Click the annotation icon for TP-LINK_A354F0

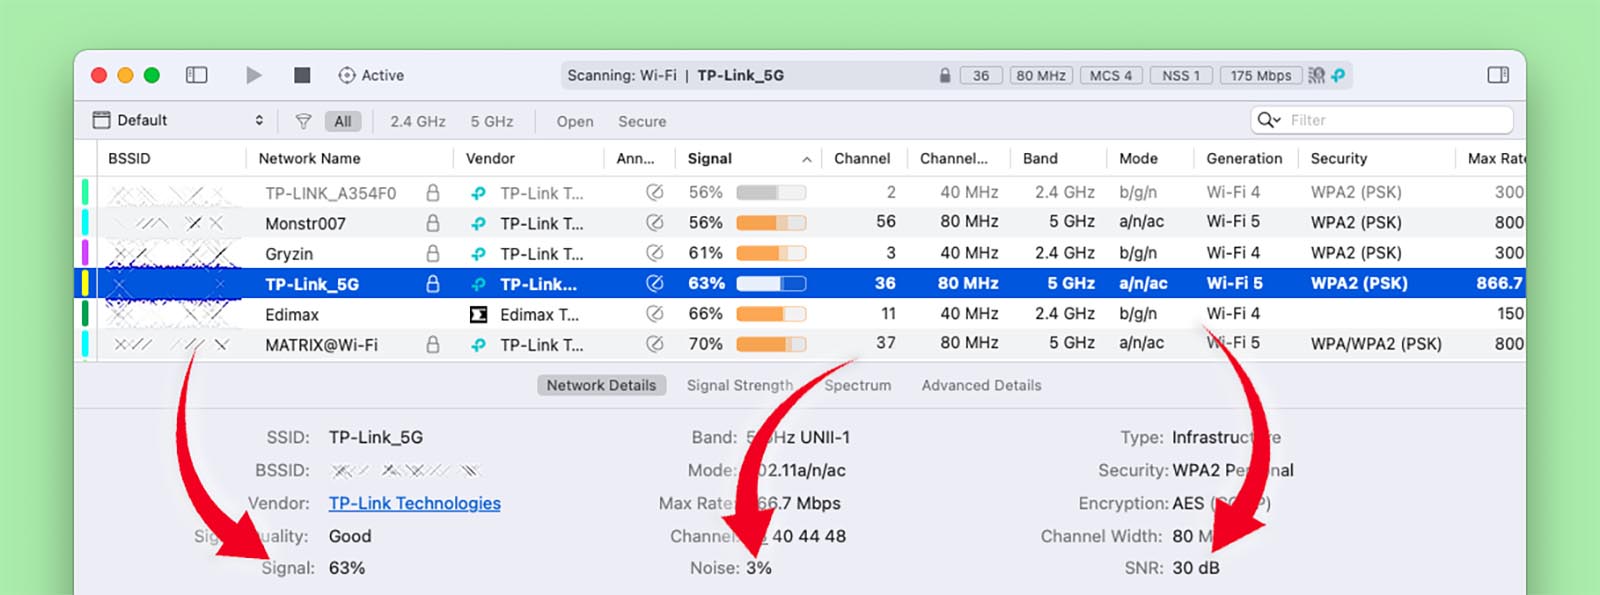(x=655, y=192)
